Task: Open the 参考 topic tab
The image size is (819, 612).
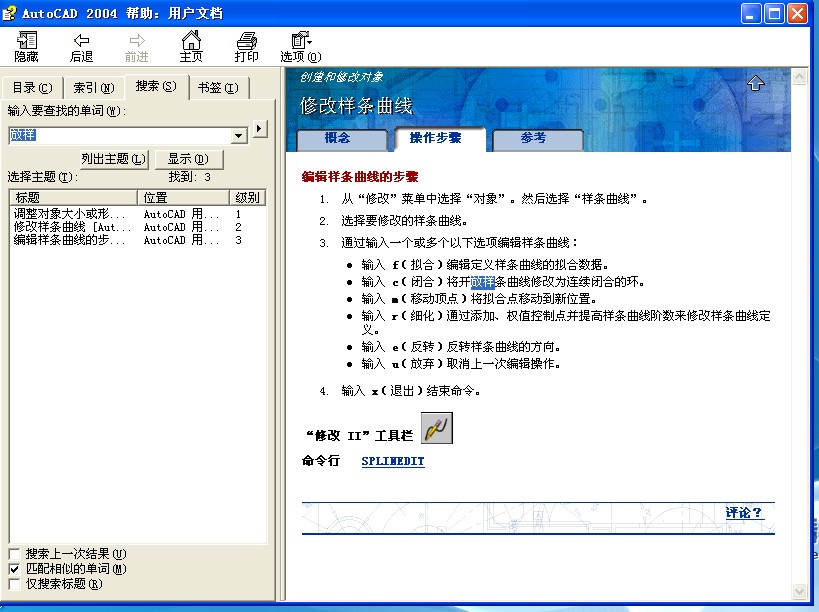Action: click(537, 139)
